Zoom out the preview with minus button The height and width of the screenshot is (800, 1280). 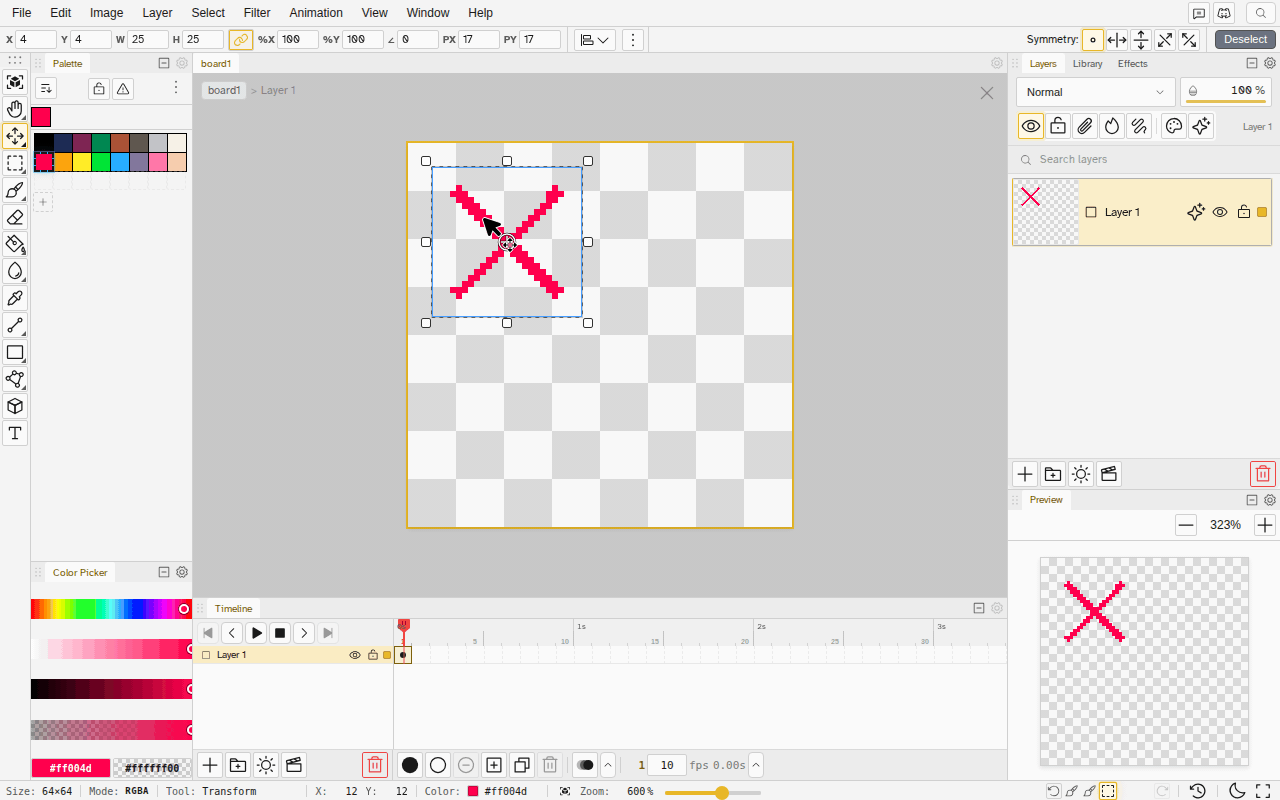point(1186,525)
